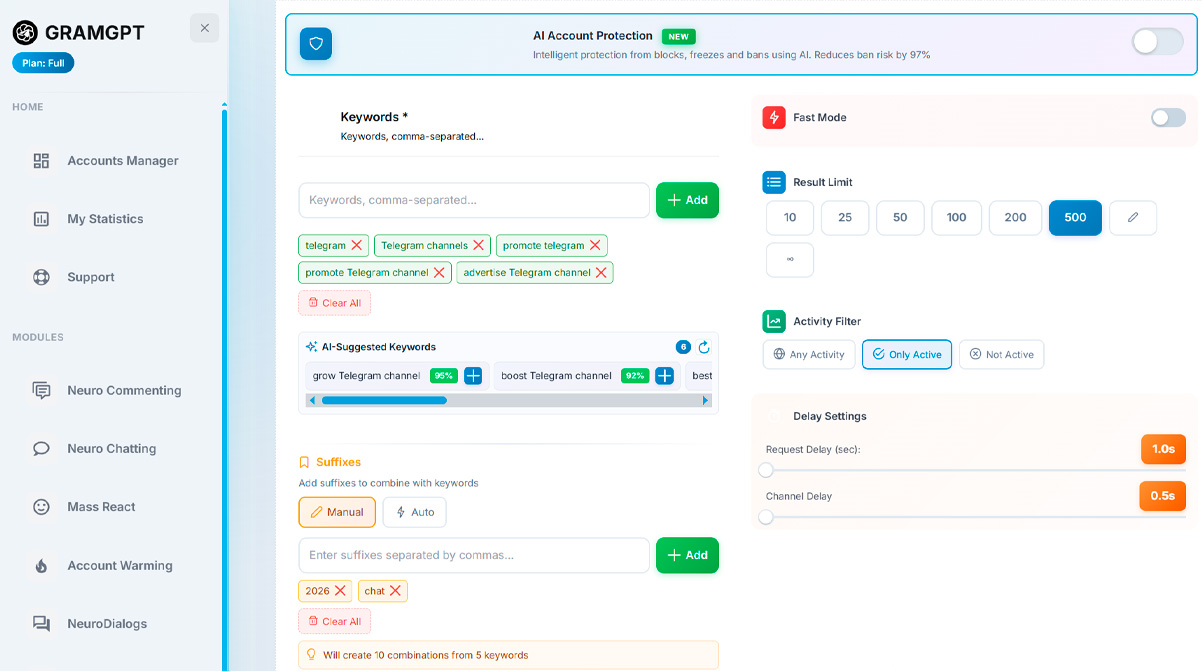Add suggested keyword 'grow Telegram channel'

473,376
